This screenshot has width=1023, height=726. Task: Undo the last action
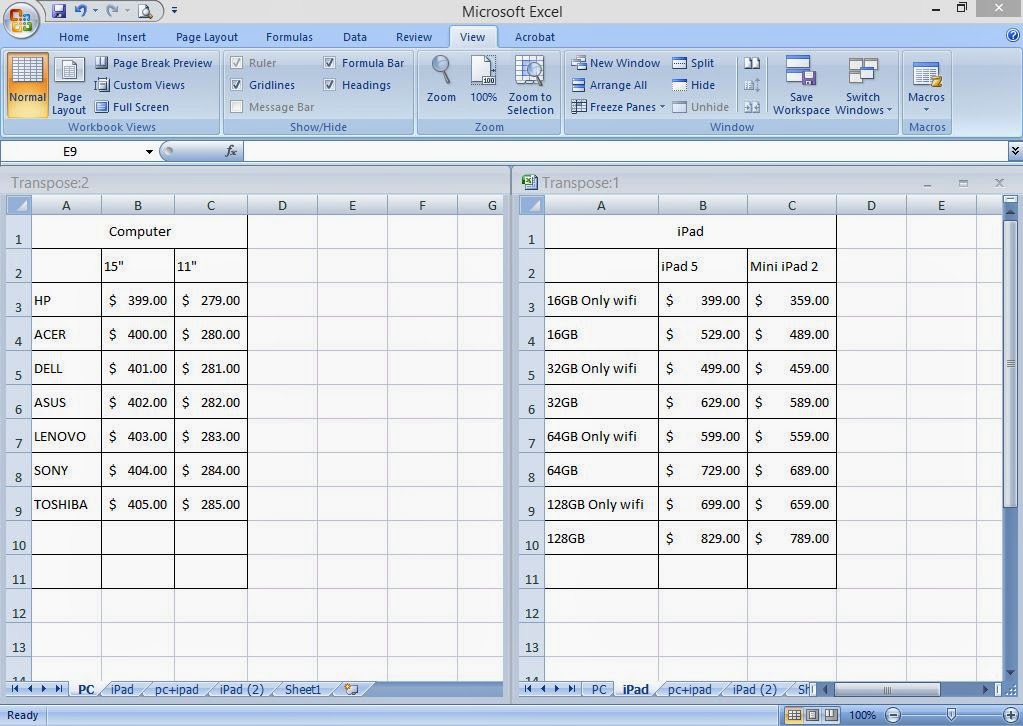pyautogui.click(x=80, y=10)
